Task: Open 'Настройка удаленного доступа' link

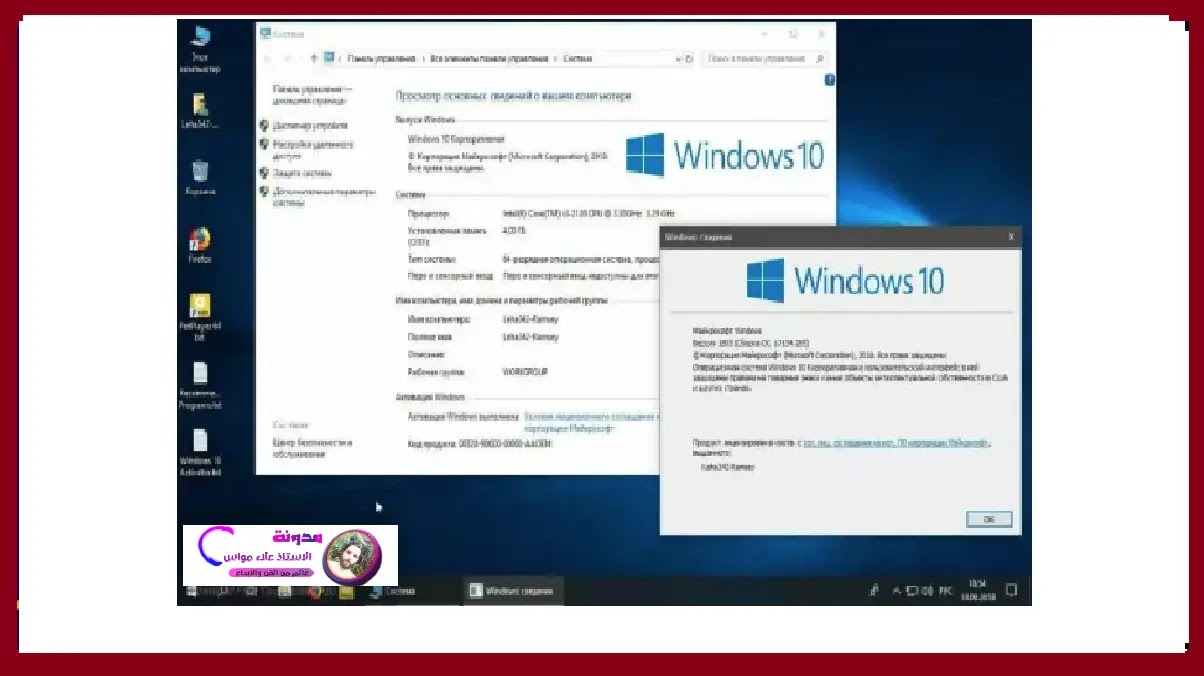Action: tap(313, 150)
